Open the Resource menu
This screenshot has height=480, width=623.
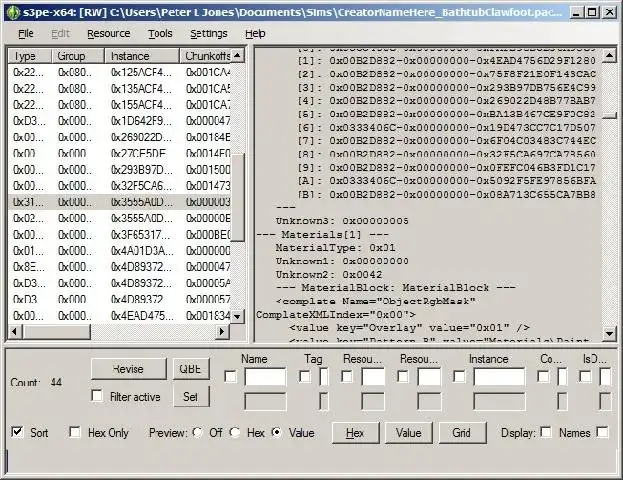pos(108,34)
